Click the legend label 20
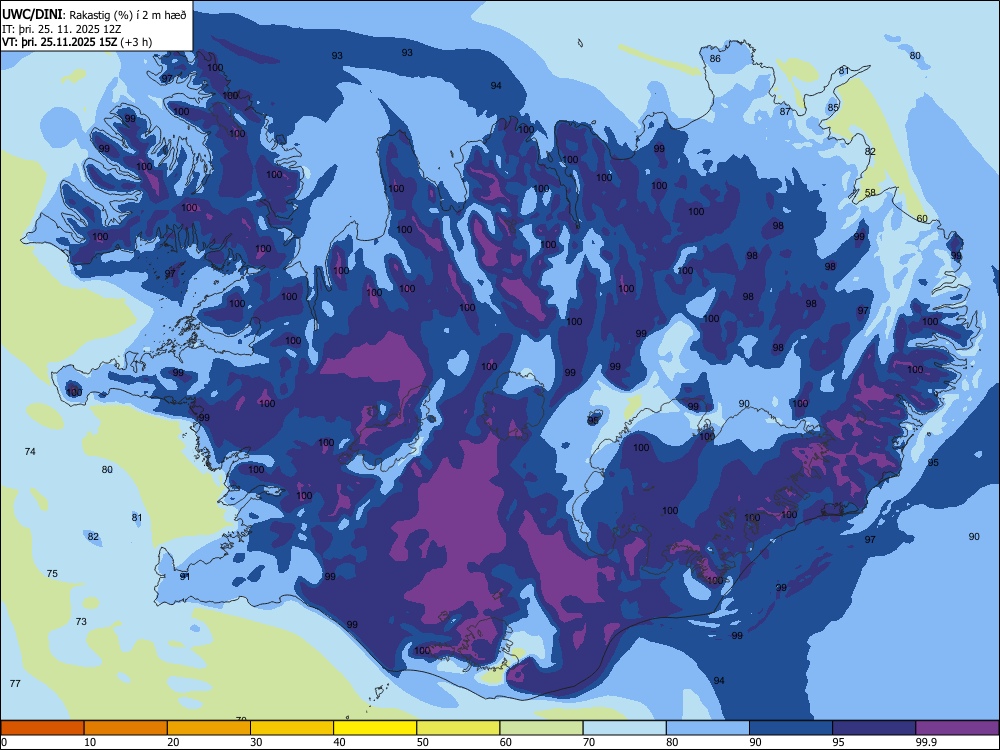This screenshot has height=750, width=1000. 173,742
